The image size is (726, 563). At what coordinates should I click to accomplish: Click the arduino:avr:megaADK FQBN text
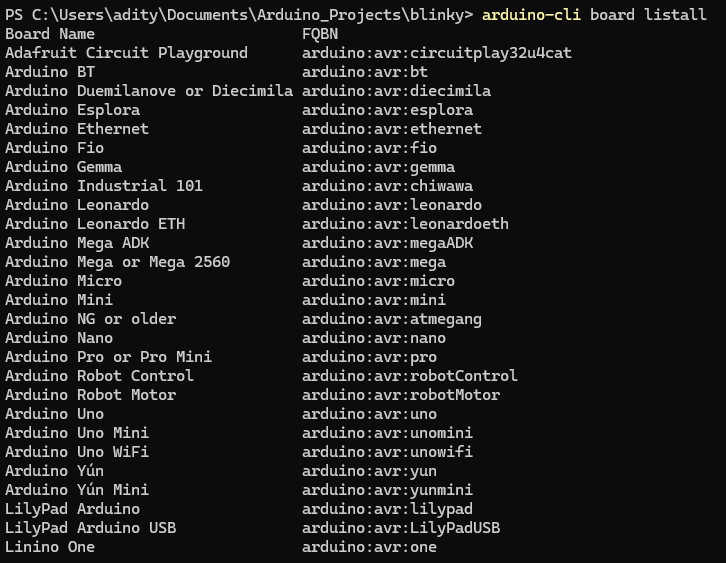[x=388, y=243]
